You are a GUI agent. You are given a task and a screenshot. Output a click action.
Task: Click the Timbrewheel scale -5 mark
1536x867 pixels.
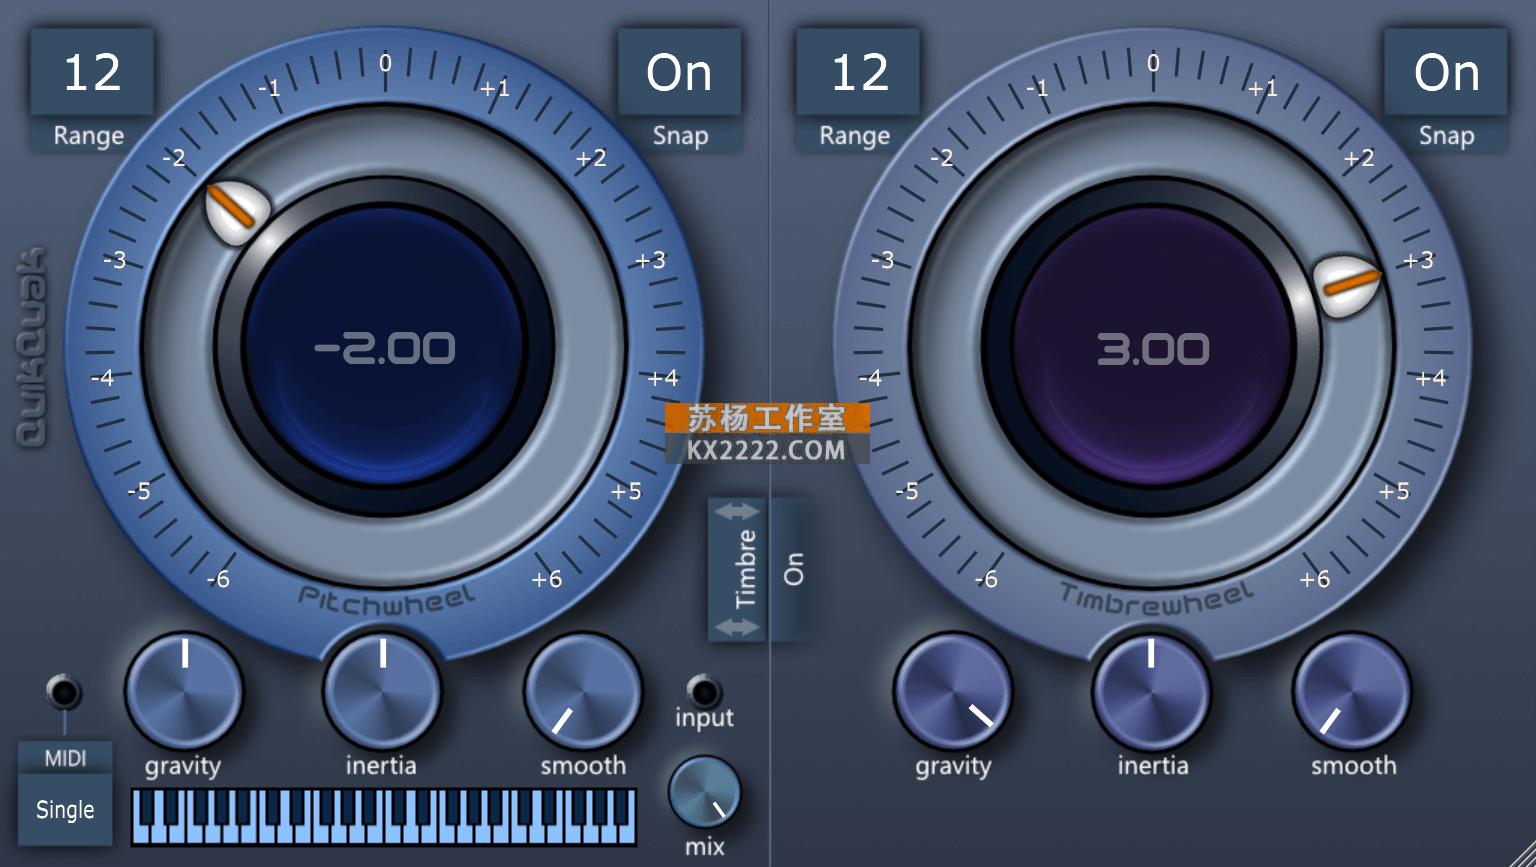click(907, 491)
